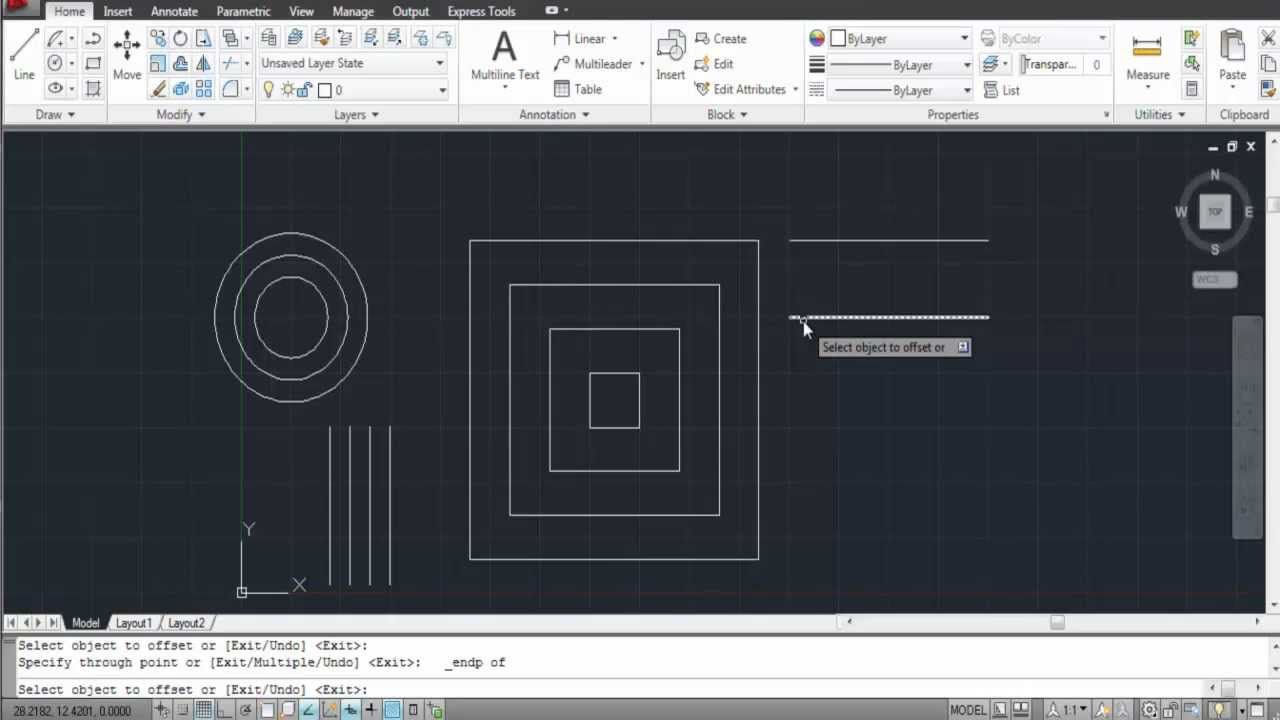This screenshot has width=1280, height=720.
Task: Activate the Move tool
Action: click(x=127, y=55)
